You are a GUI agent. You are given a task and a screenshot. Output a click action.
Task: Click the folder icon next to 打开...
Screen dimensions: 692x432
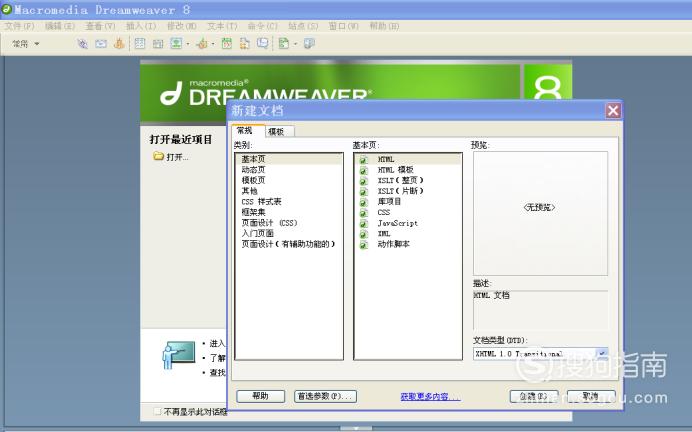(x=158, y=156)
